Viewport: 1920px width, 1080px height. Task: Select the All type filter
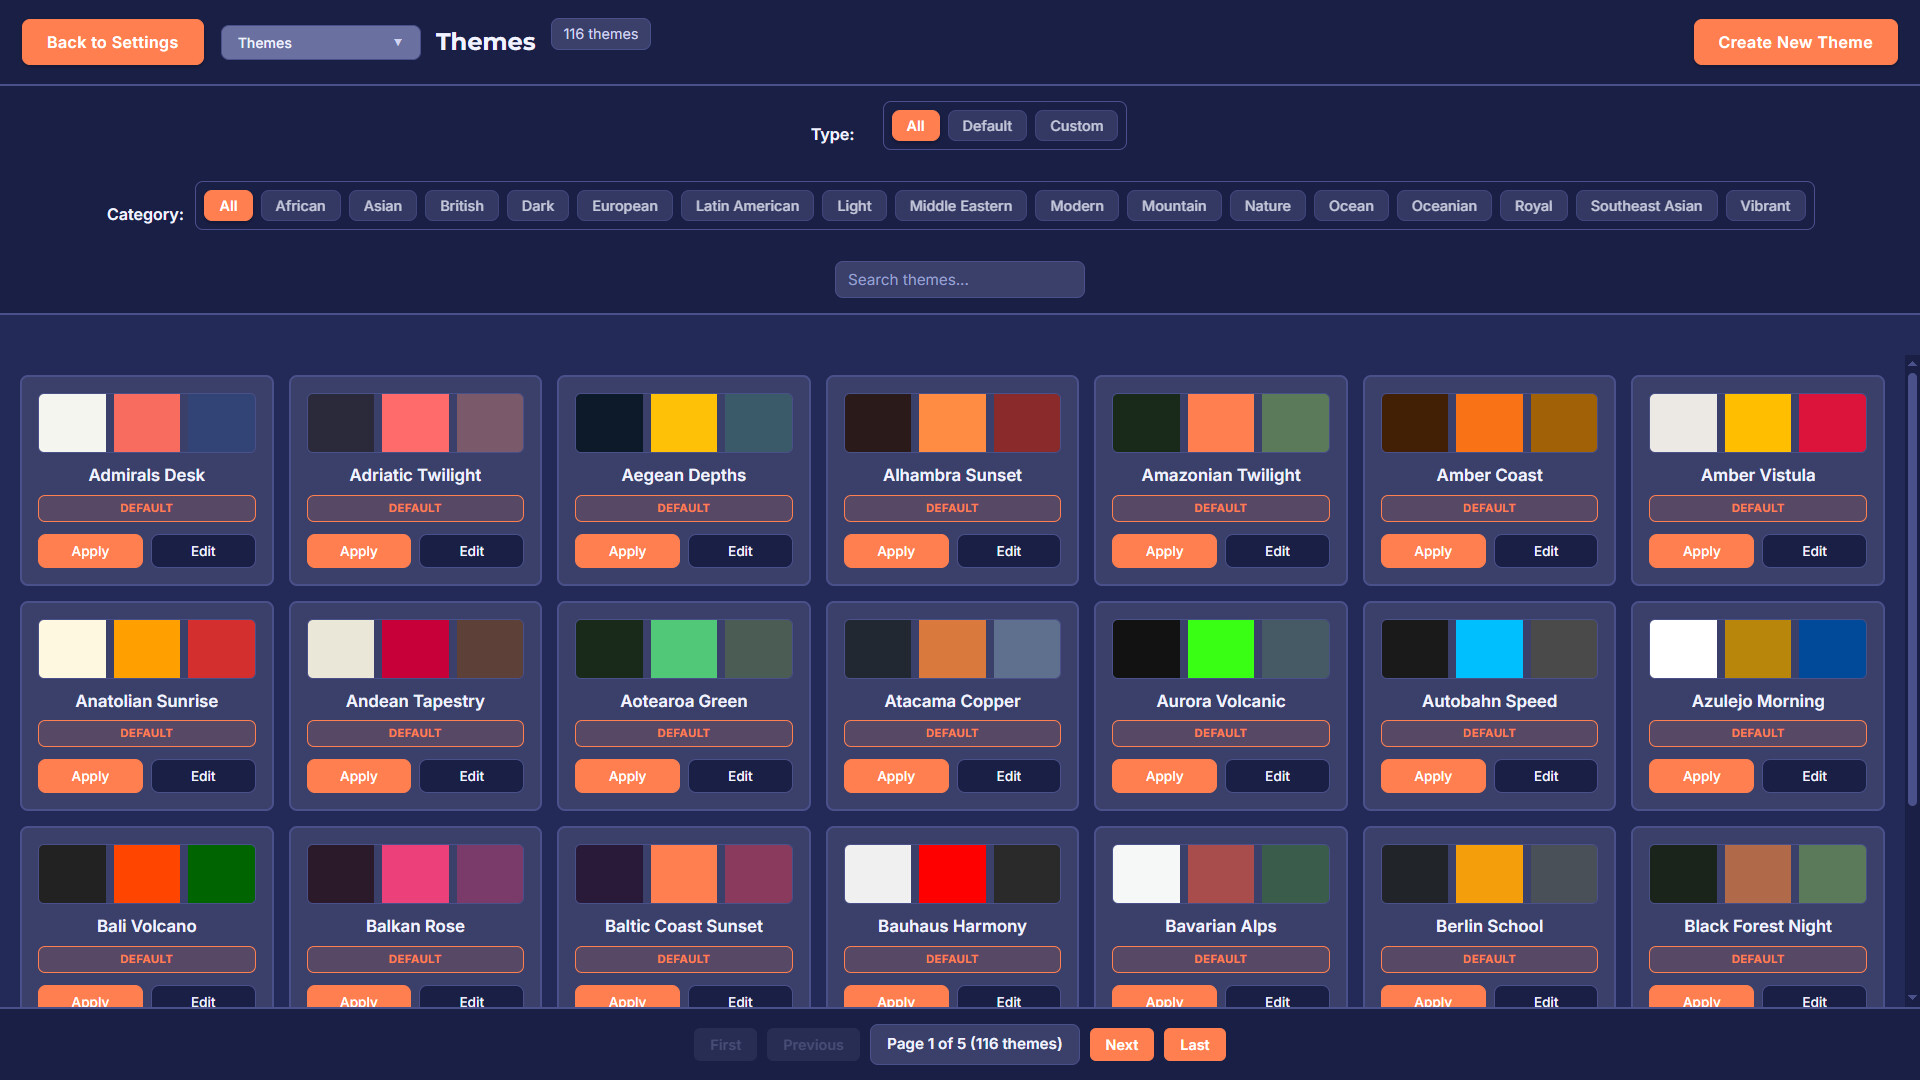915,125
